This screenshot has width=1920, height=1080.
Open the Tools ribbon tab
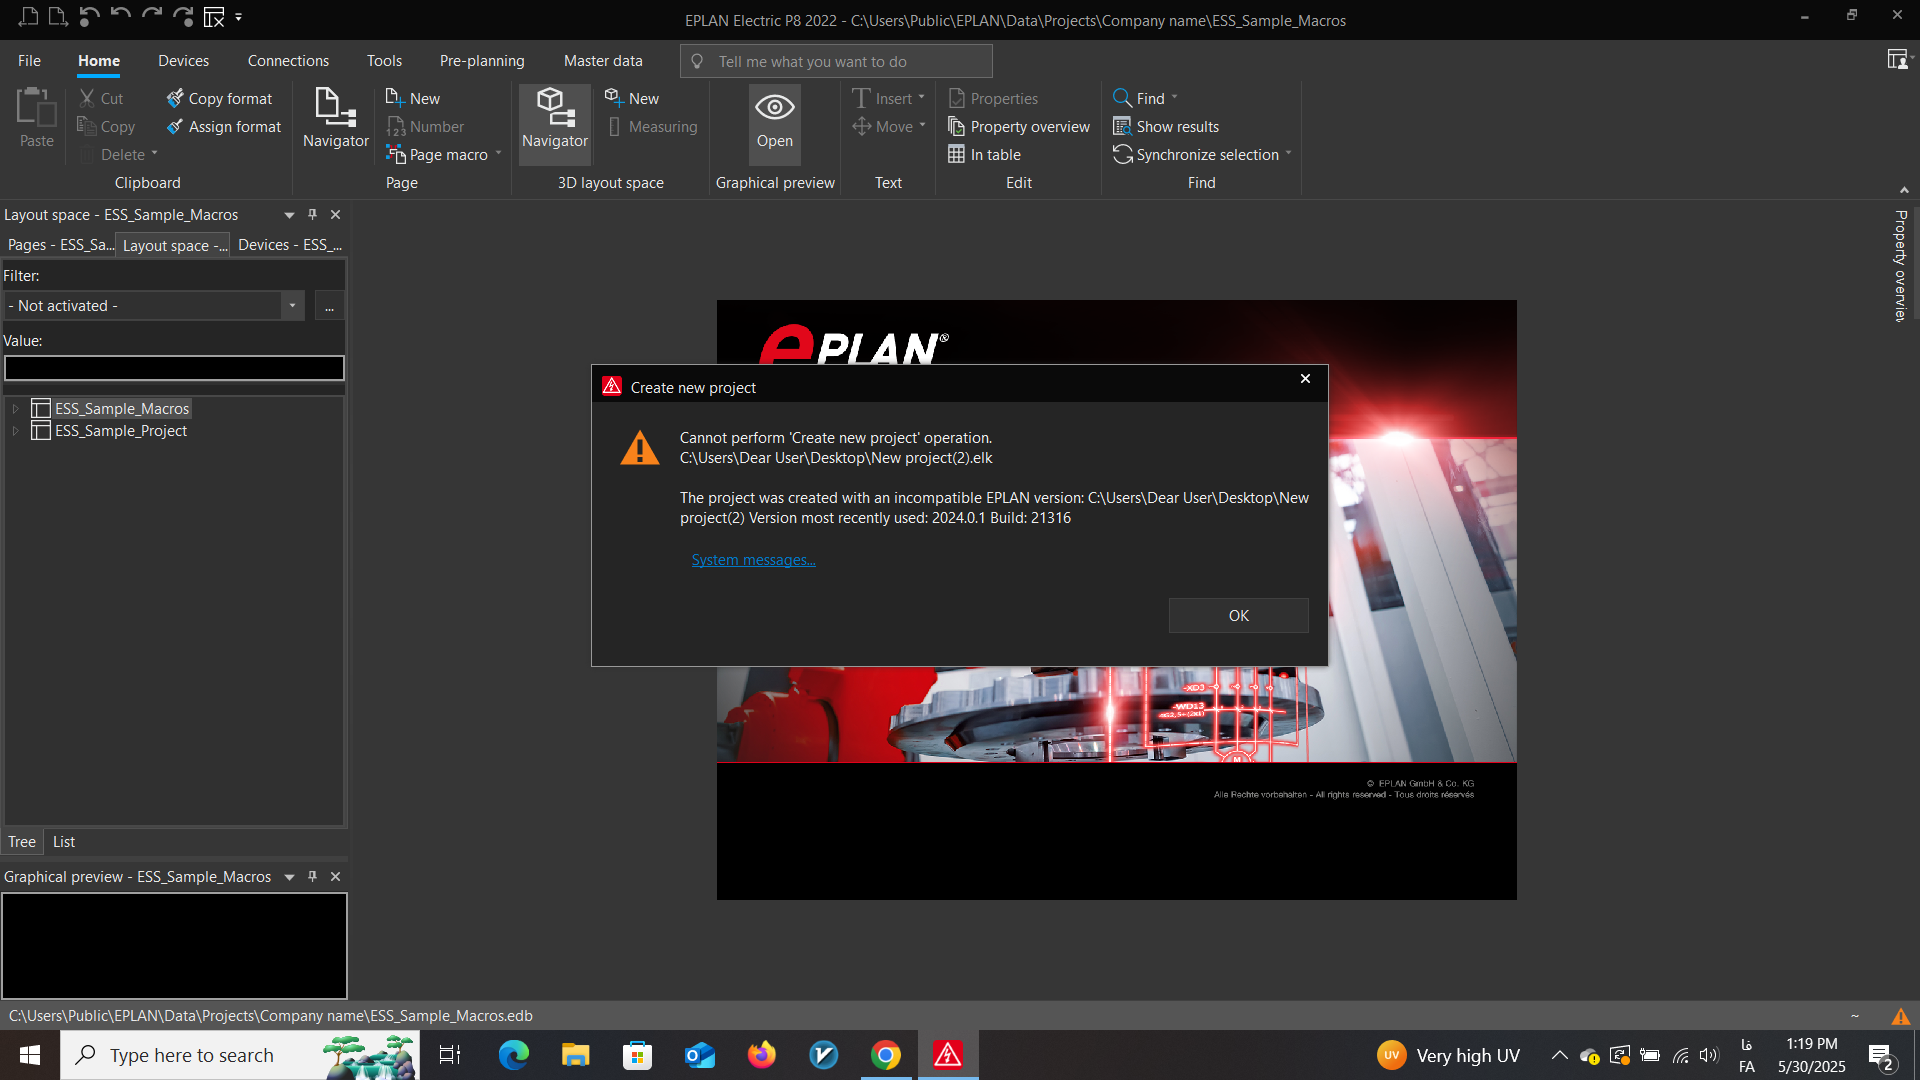(x=384, y=61)
